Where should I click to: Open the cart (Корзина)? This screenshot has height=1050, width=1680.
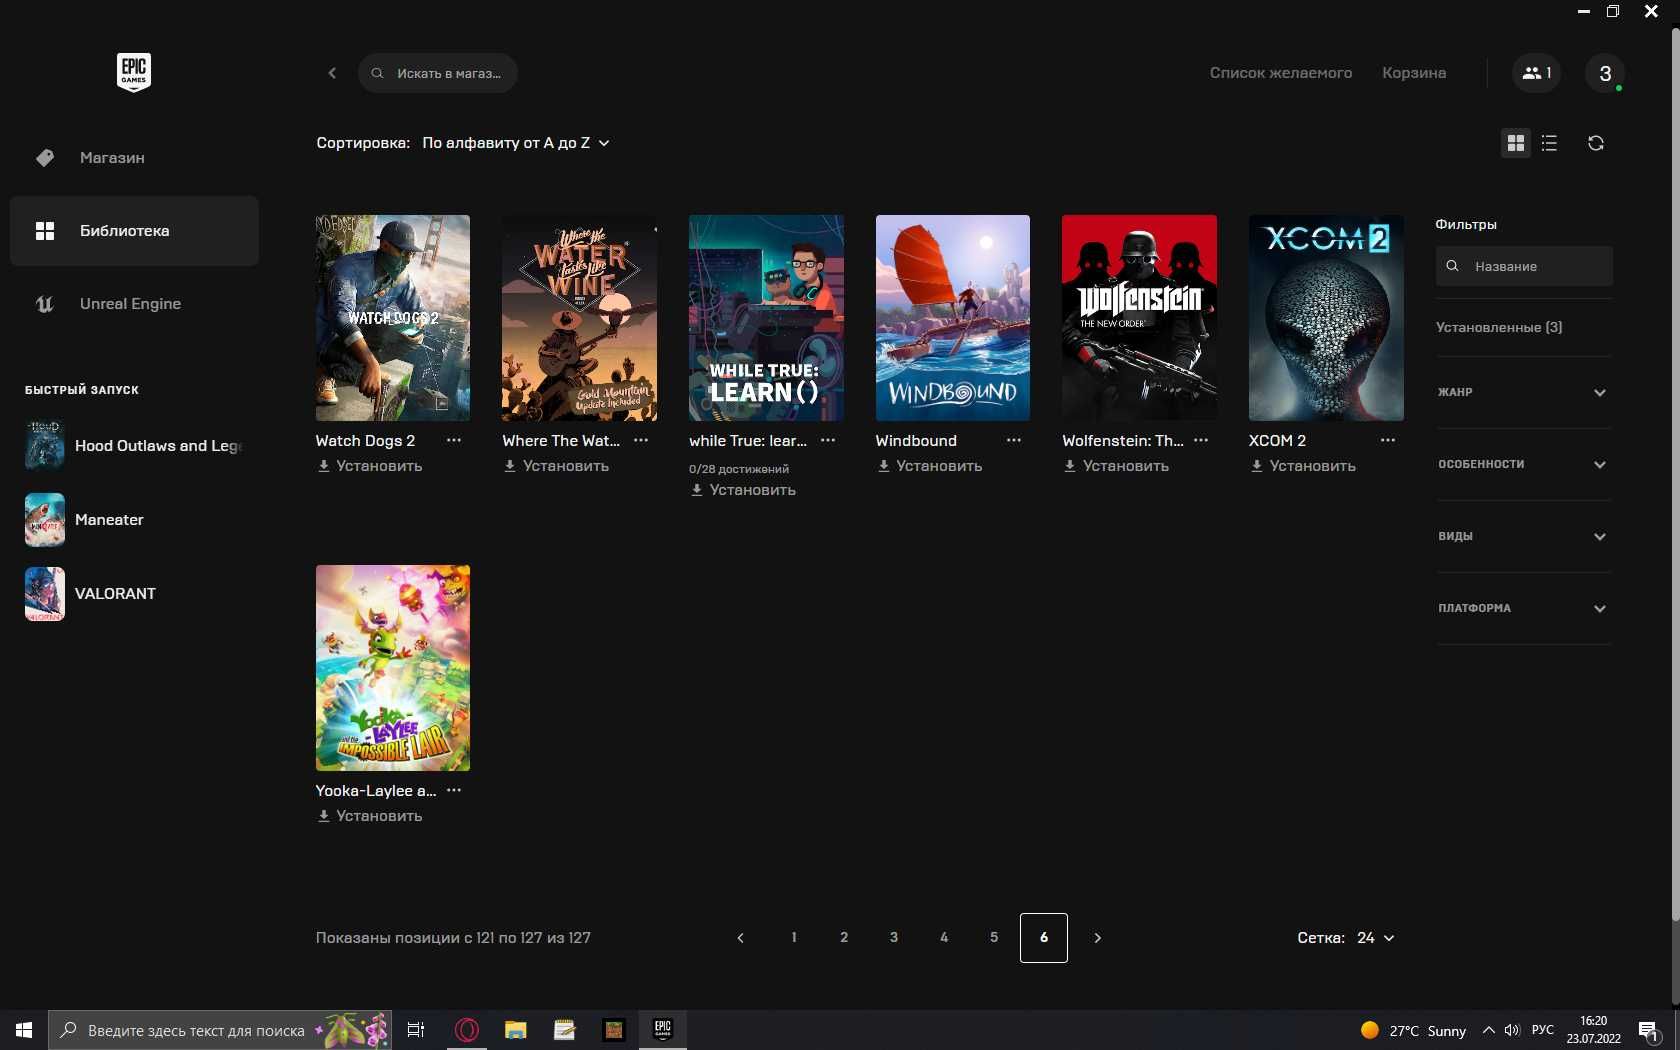(x=1414, y=73)
